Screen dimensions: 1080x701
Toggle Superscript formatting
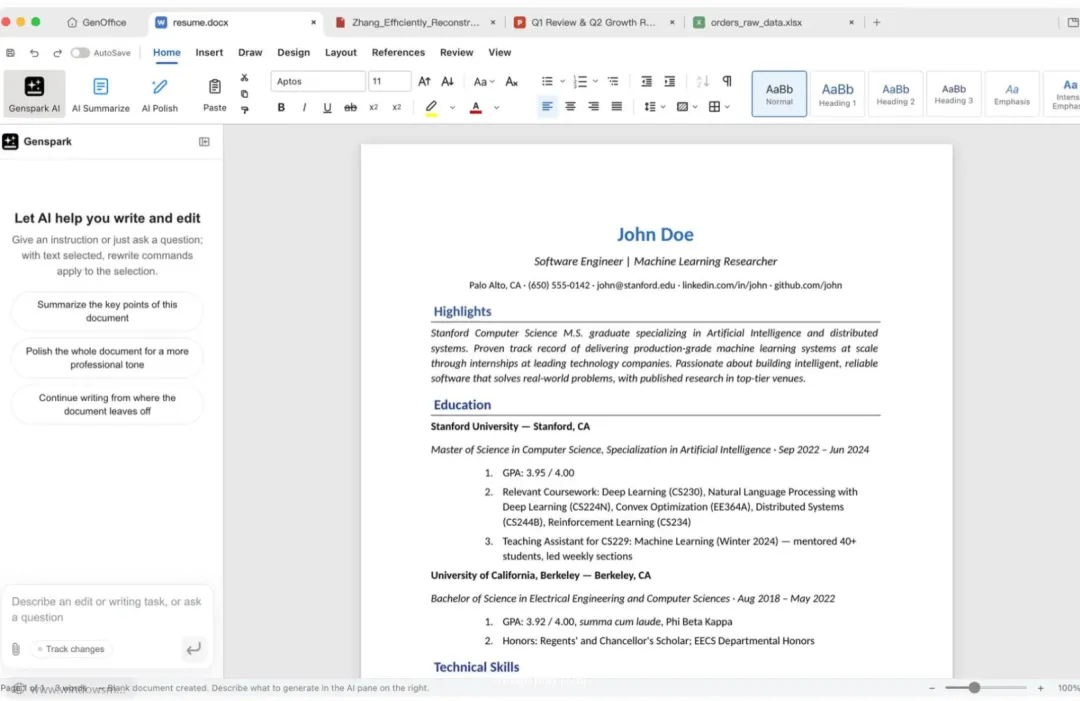point(397,107)
